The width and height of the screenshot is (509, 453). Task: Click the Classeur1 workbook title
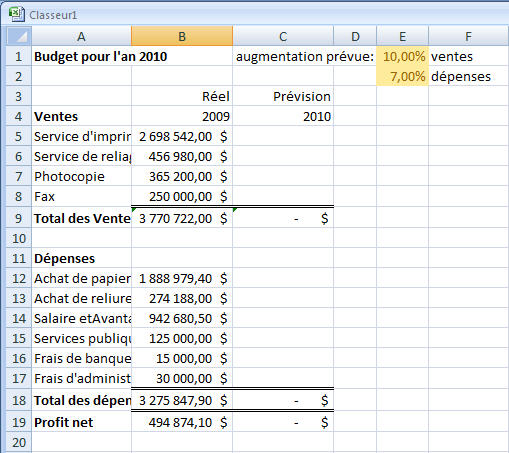pos(53,15)
